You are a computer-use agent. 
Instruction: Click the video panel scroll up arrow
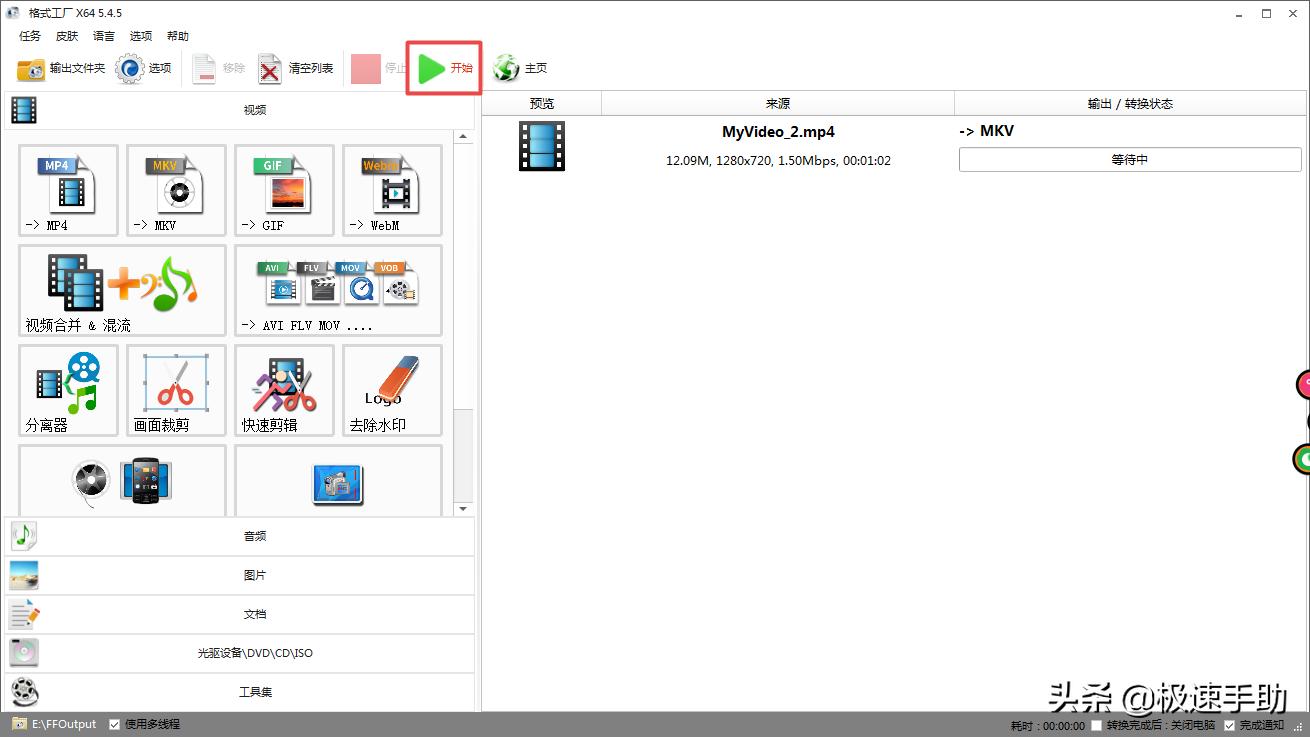coord(463,137)
